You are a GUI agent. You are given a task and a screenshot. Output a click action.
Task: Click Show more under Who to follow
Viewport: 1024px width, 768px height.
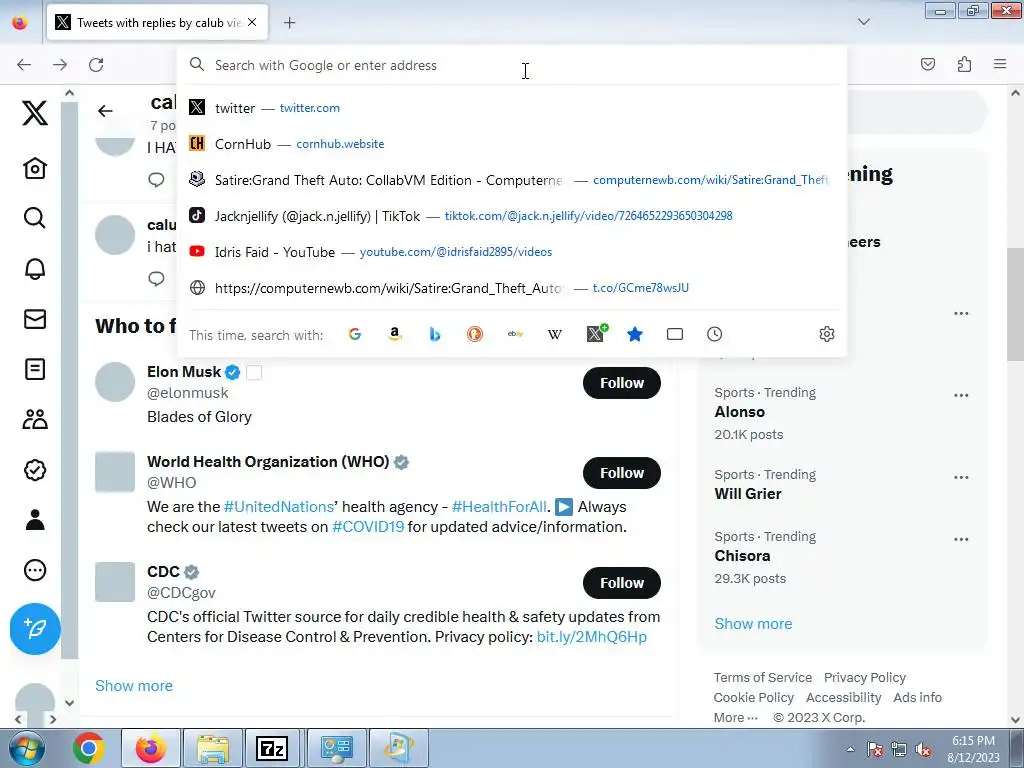point(134,686)
